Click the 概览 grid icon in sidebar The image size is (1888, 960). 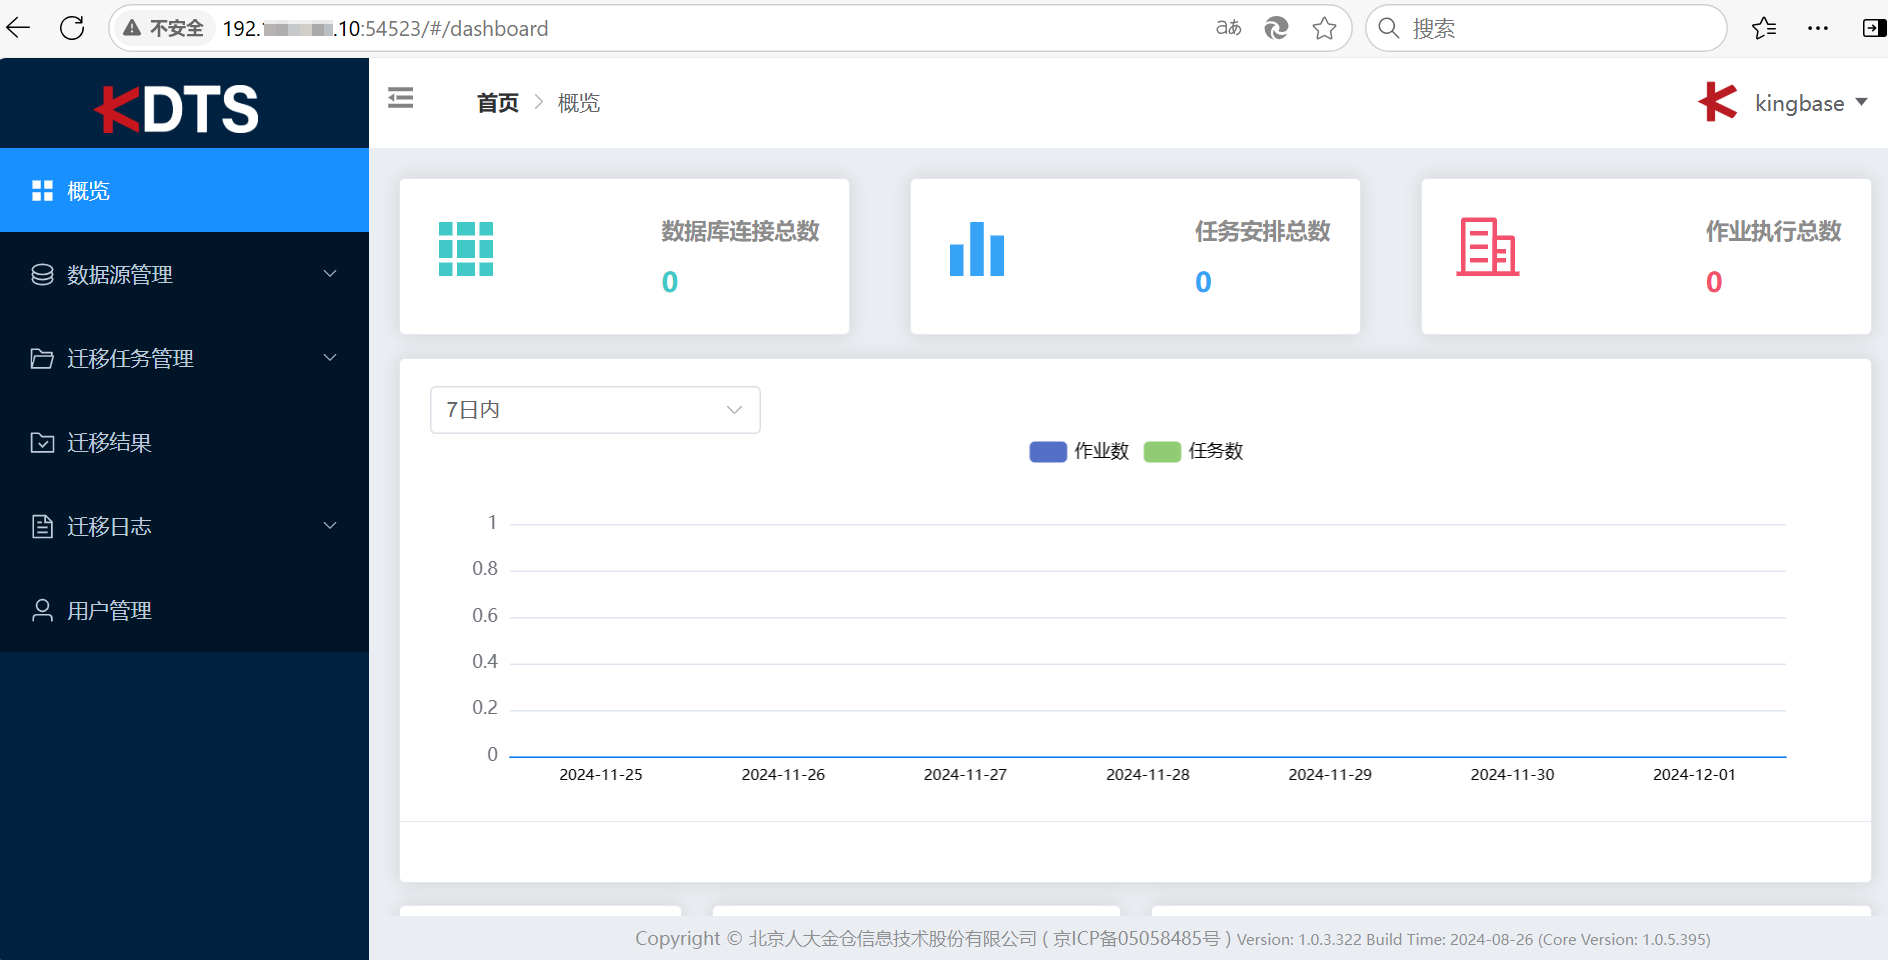(x=42, y=191)
